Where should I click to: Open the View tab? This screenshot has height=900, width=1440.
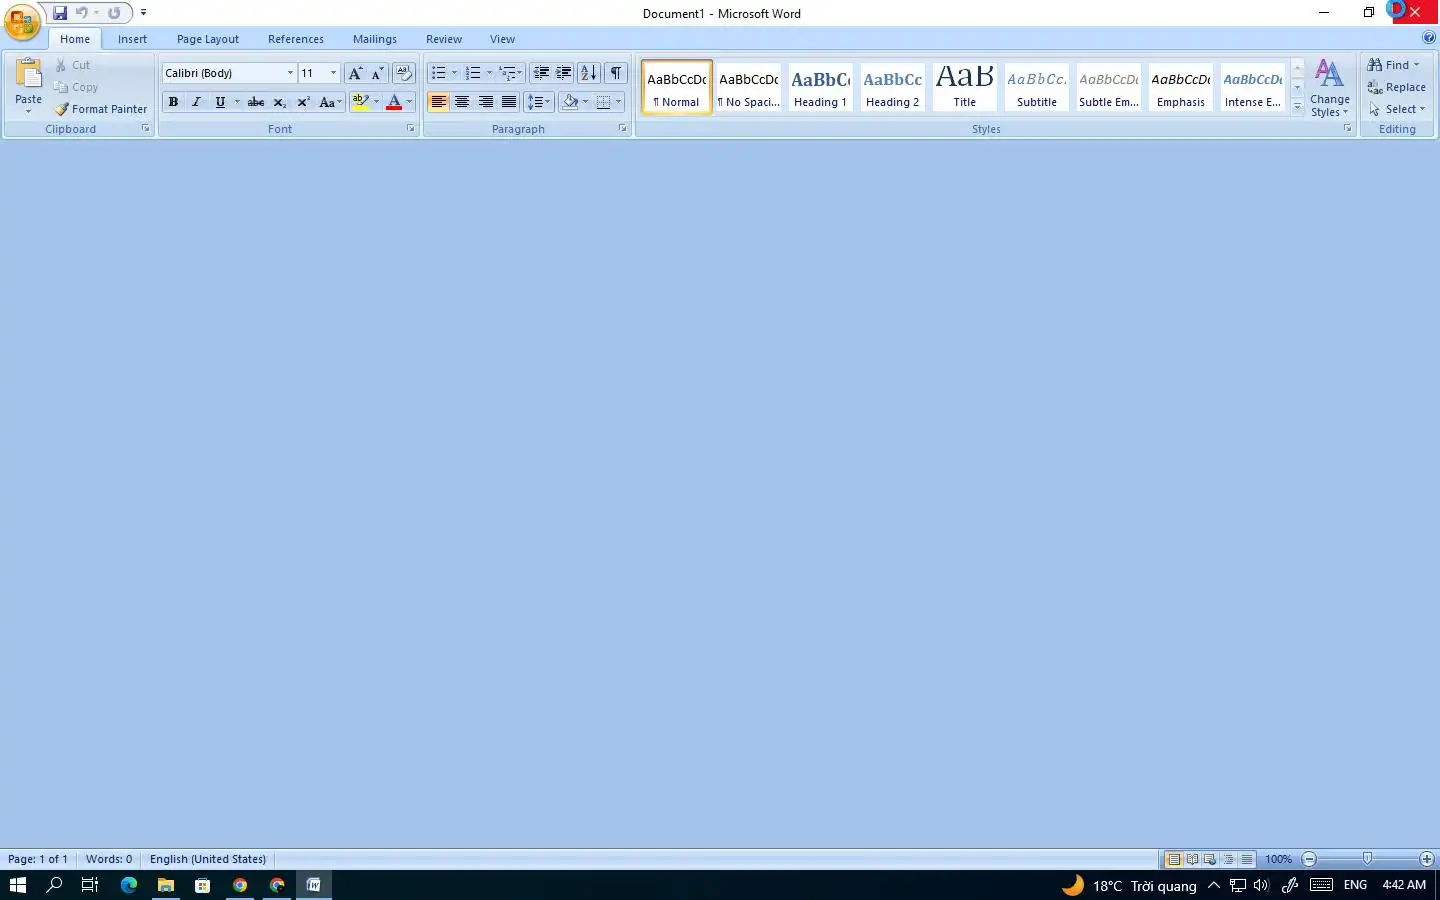point(502,39)
